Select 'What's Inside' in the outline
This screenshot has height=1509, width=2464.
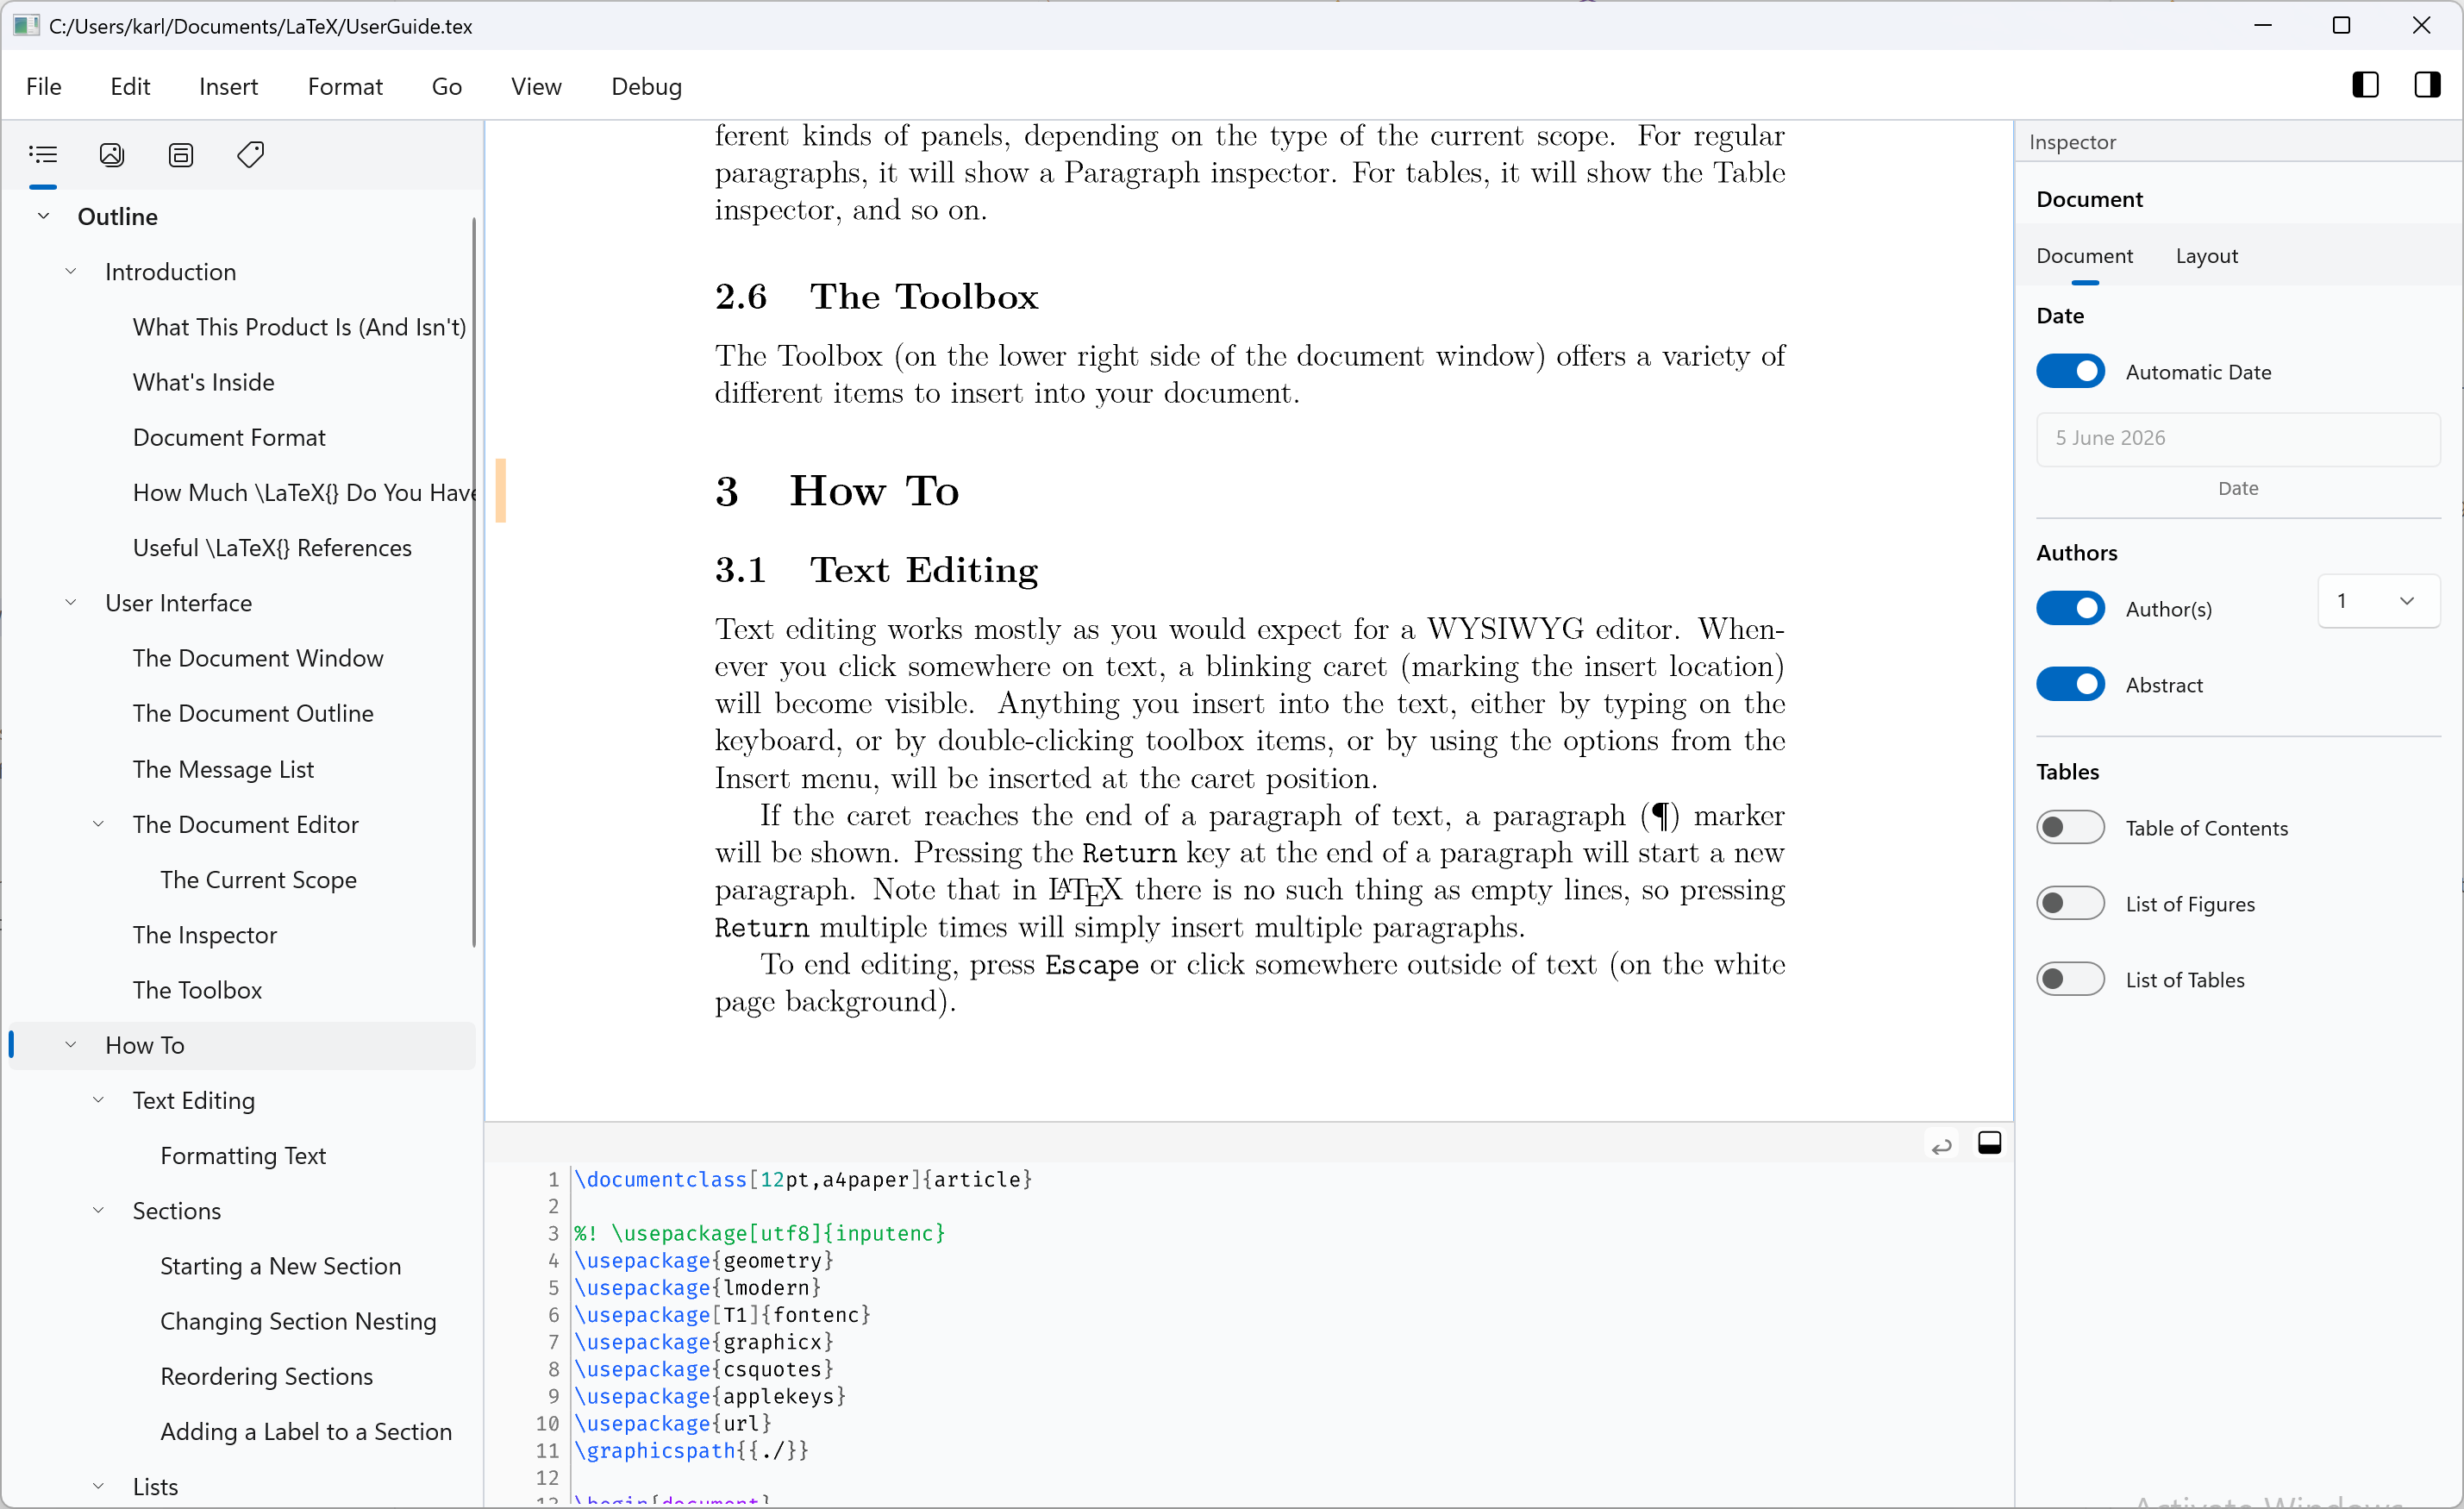pos(203,382)
